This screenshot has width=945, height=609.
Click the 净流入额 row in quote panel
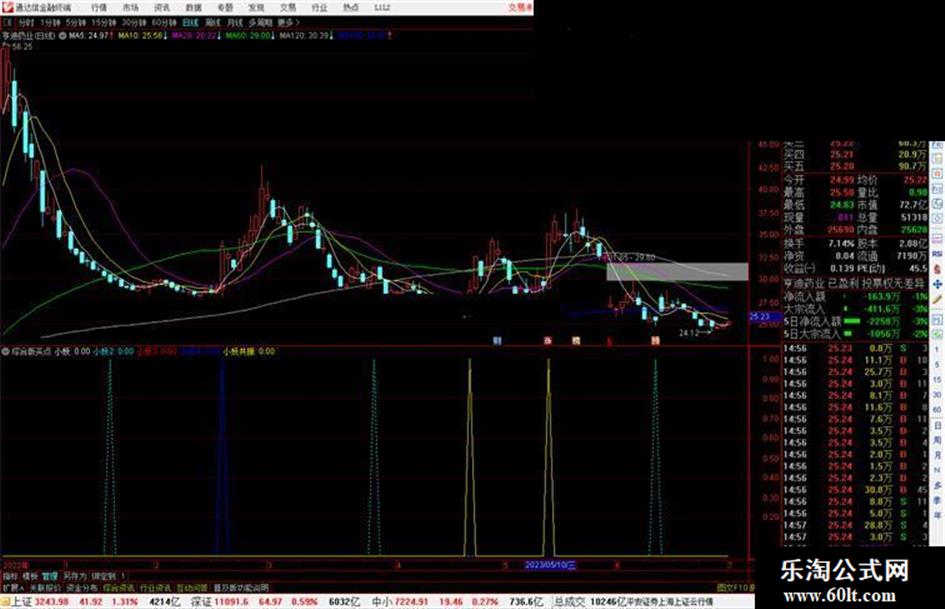(x=855, y=297)
